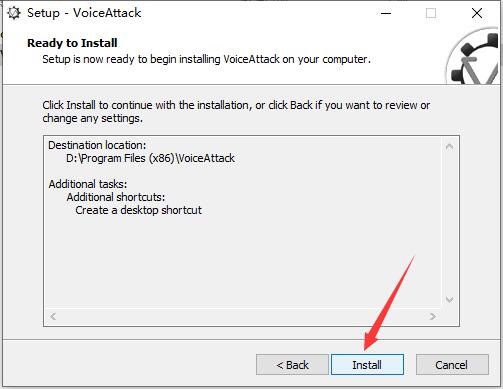Click the VoiceAttack logo in the header
The width and height of the screenshot is (503, 389).
point(473,56)
